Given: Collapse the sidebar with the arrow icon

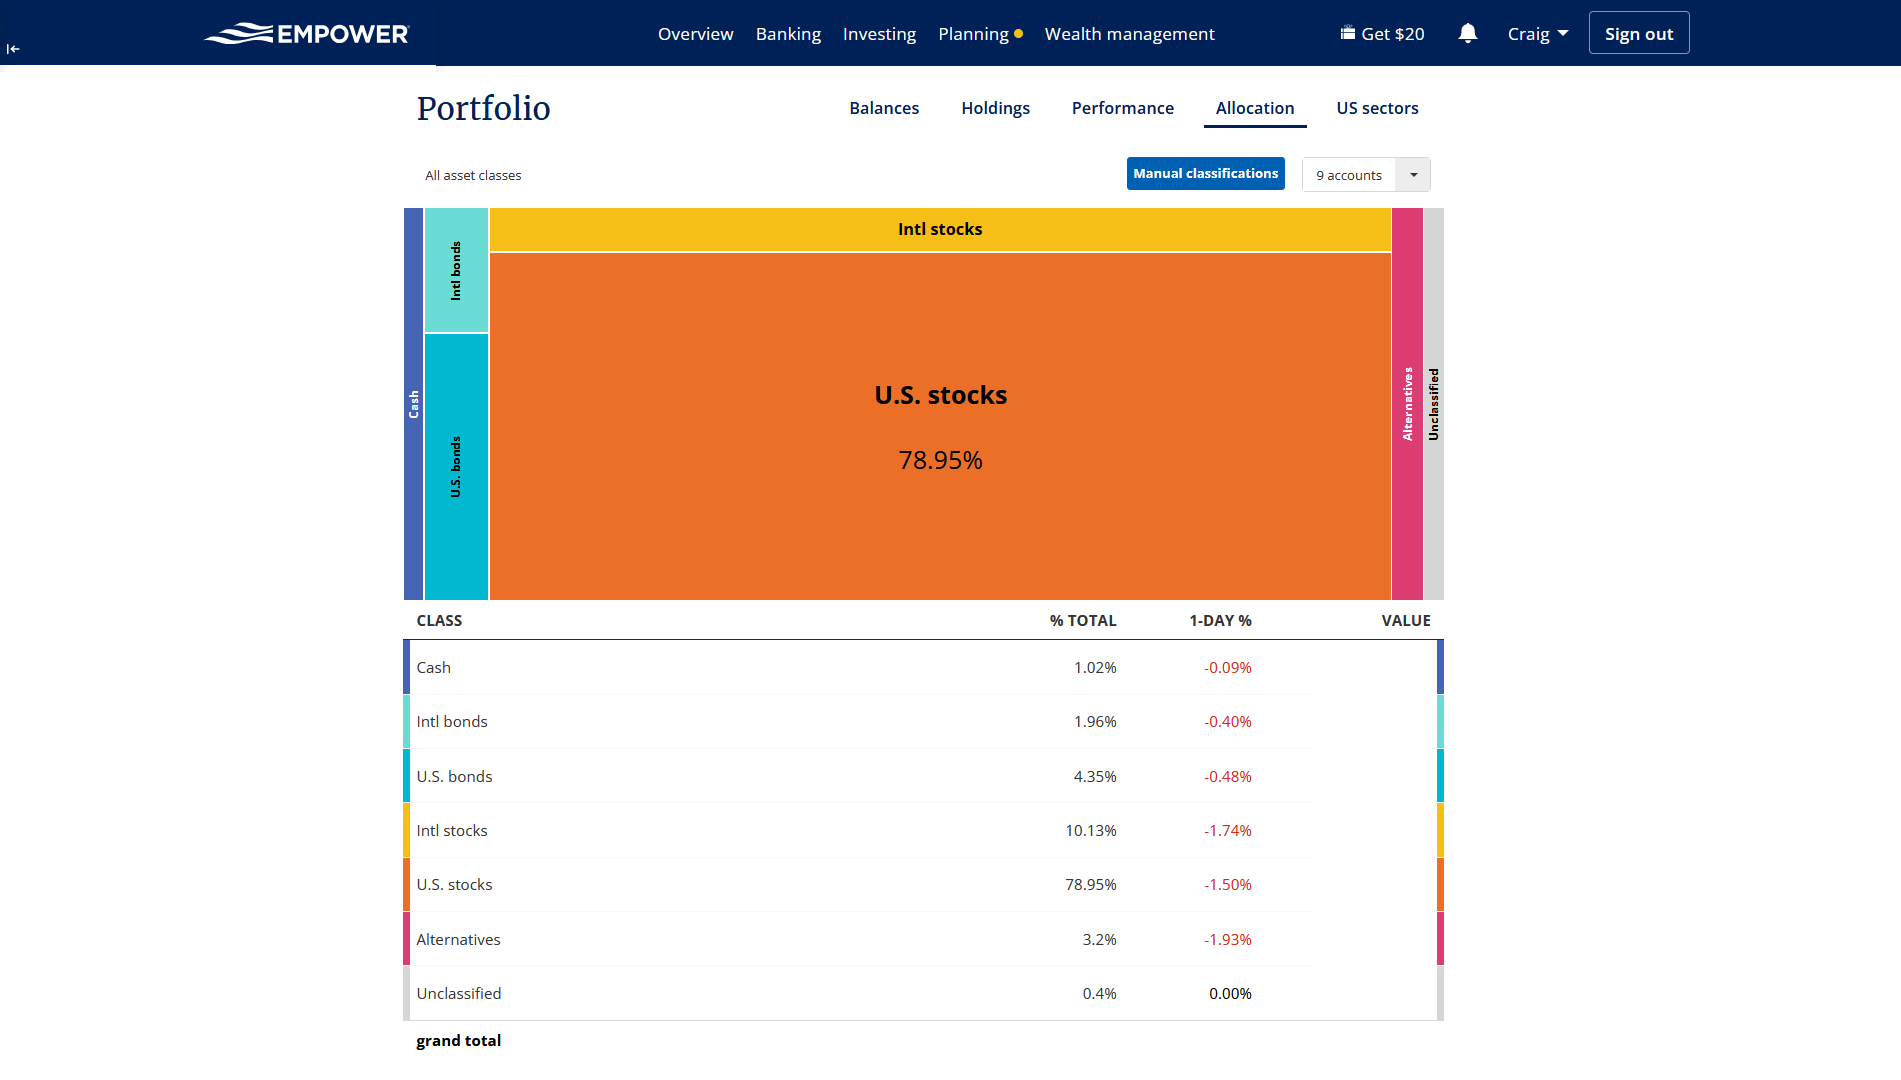Looking at the screenshot, I should (x=13, y=49).
